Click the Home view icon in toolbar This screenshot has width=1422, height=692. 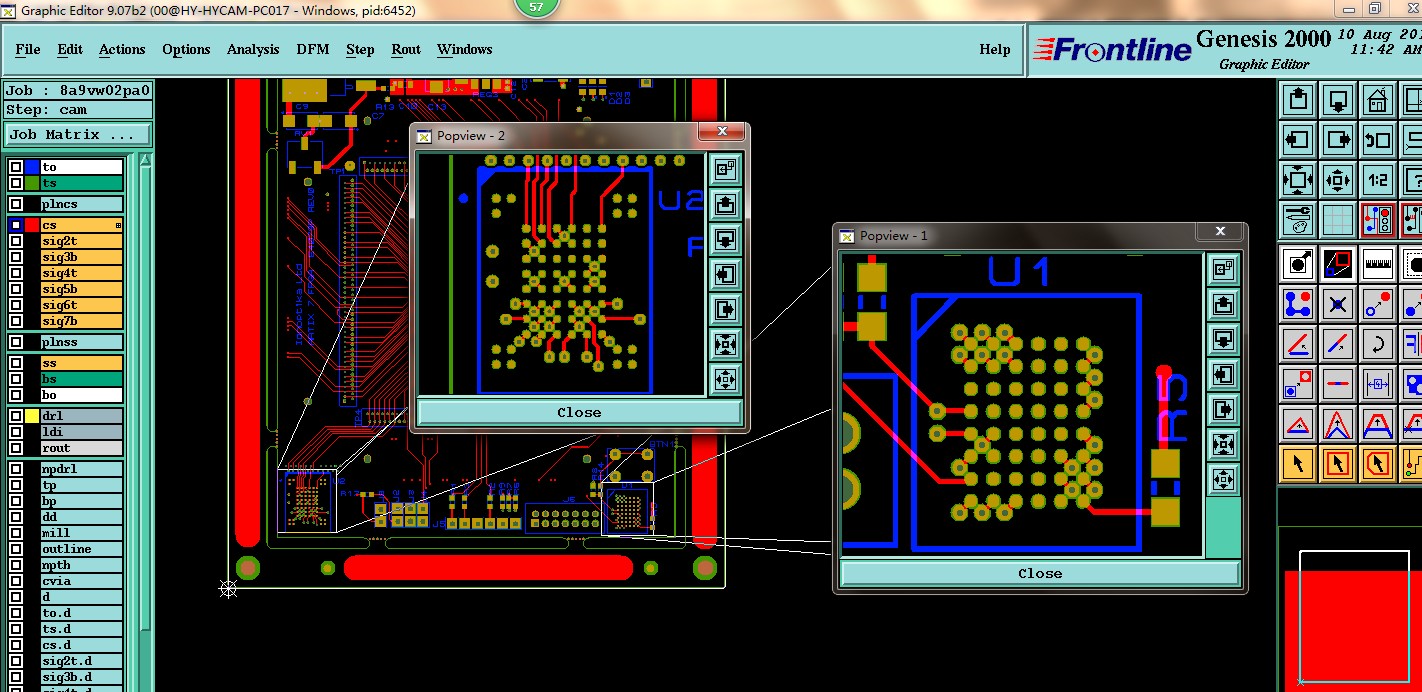click(x=1378, y=100)
